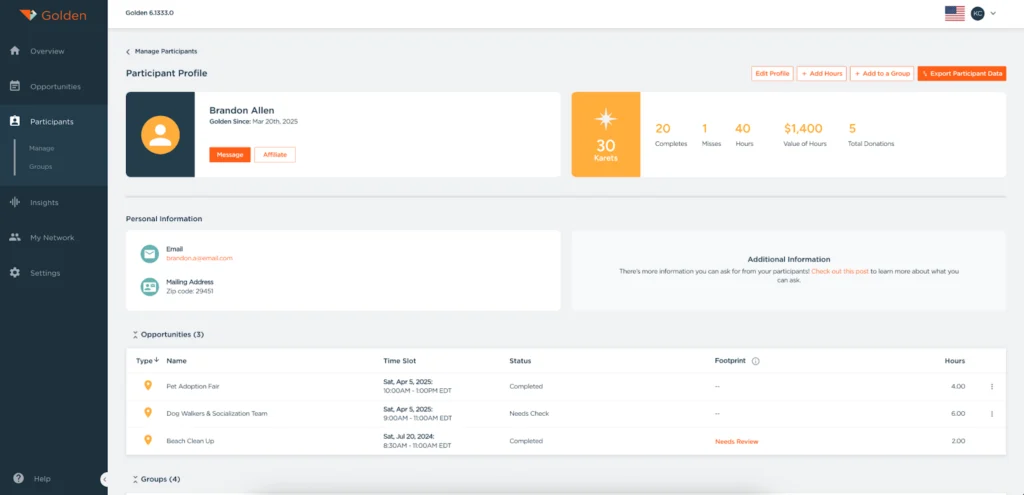Open the 'Check out this post' link
1024x495 pixels.
pyautogui.click(x=840, y=270)
